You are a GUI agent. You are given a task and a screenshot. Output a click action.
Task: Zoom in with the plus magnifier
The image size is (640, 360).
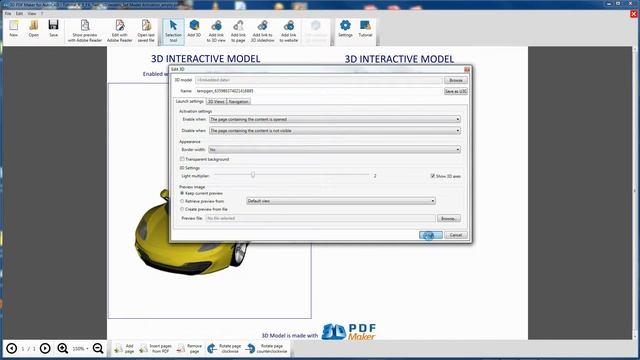(x=62, y=349)
